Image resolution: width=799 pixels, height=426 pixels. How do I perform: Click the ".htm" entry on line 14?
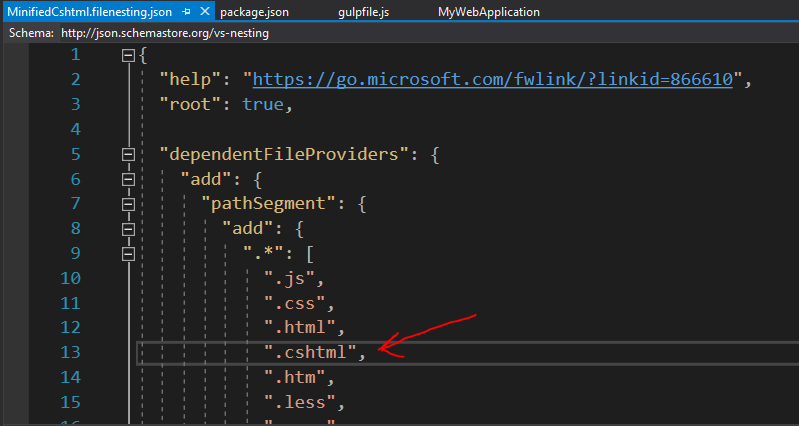pyautogui.click(x=294, y=378)
